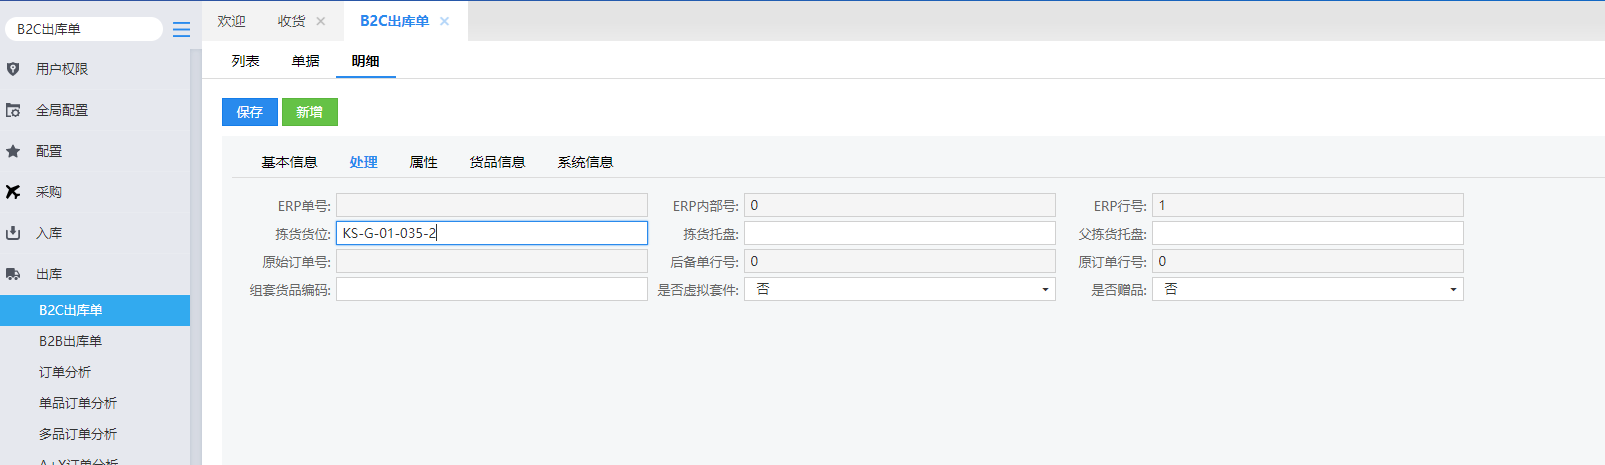Click the hamburger menu icon
The image size is (1605, 465).
click(181, 30)
